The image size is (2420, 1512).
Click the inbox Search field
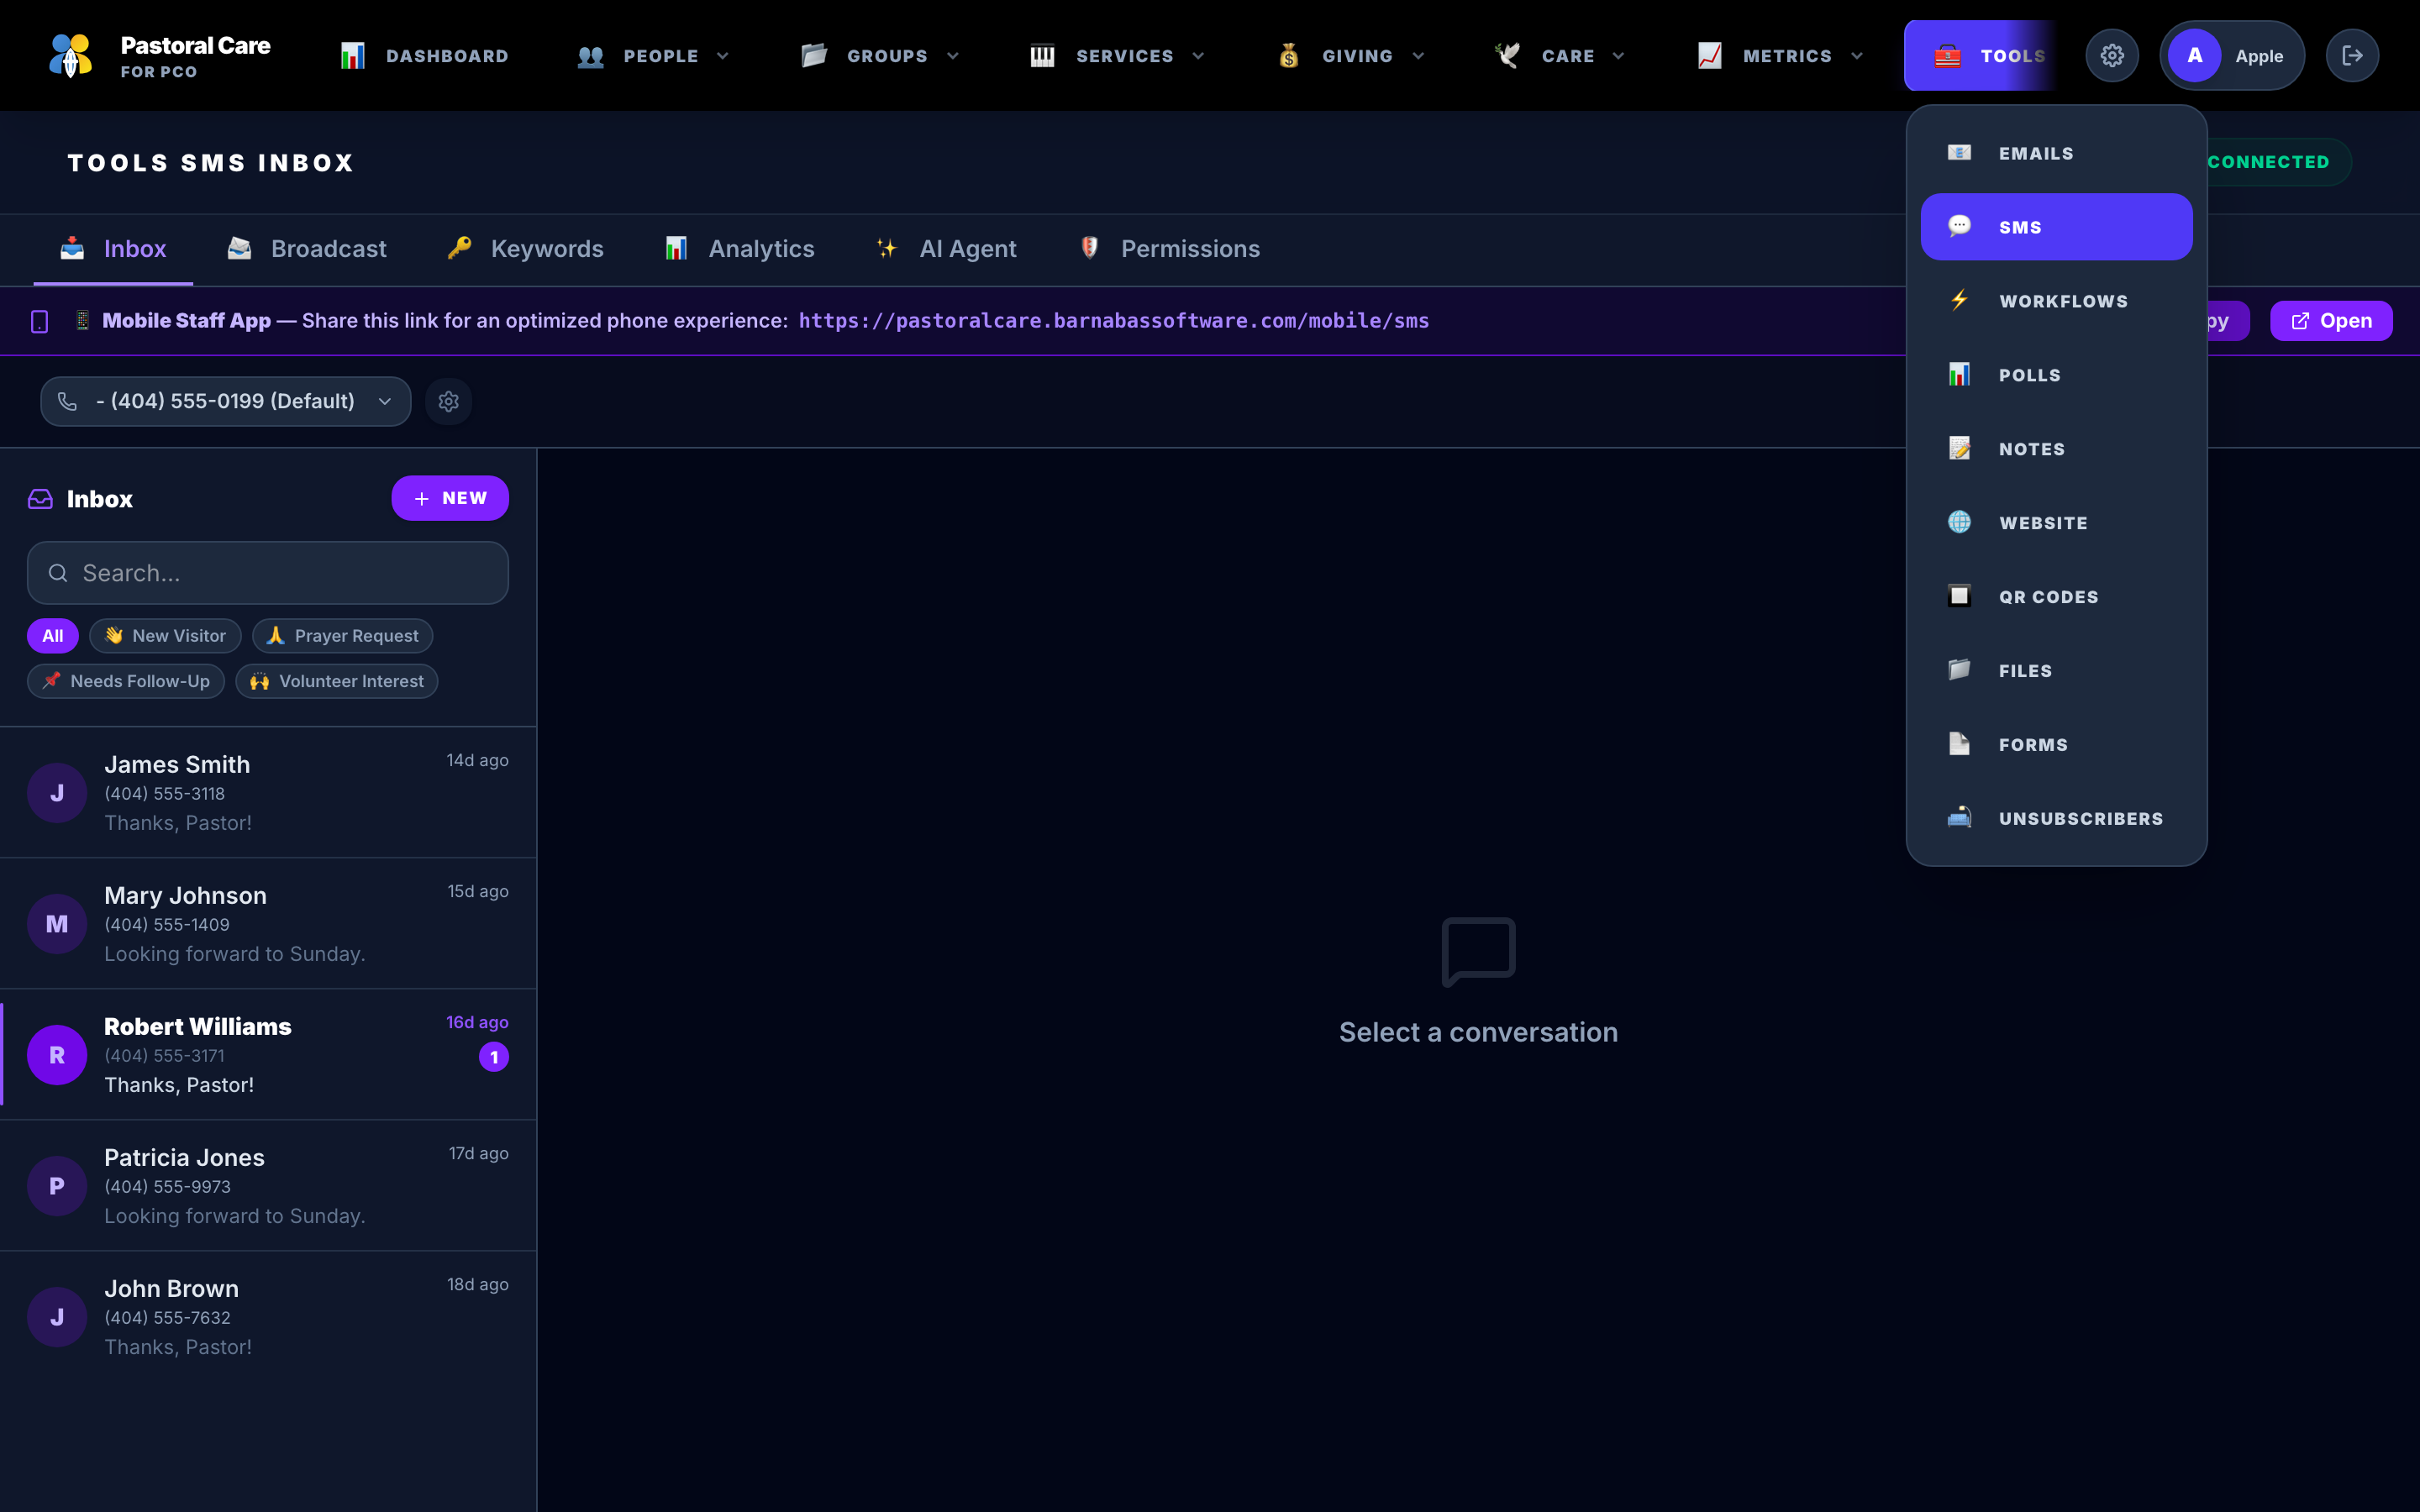coord(268,573)
